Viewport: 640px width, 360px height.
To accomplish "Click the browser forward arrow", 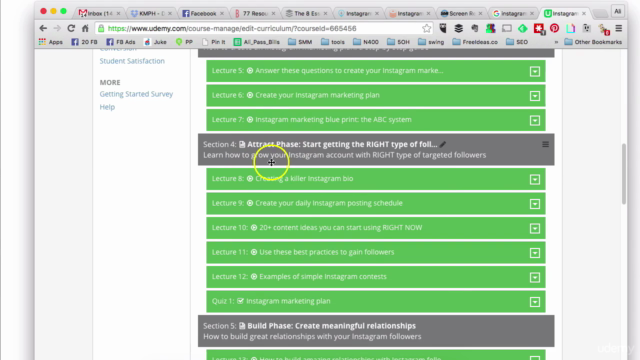I will [x=57, y=28].
